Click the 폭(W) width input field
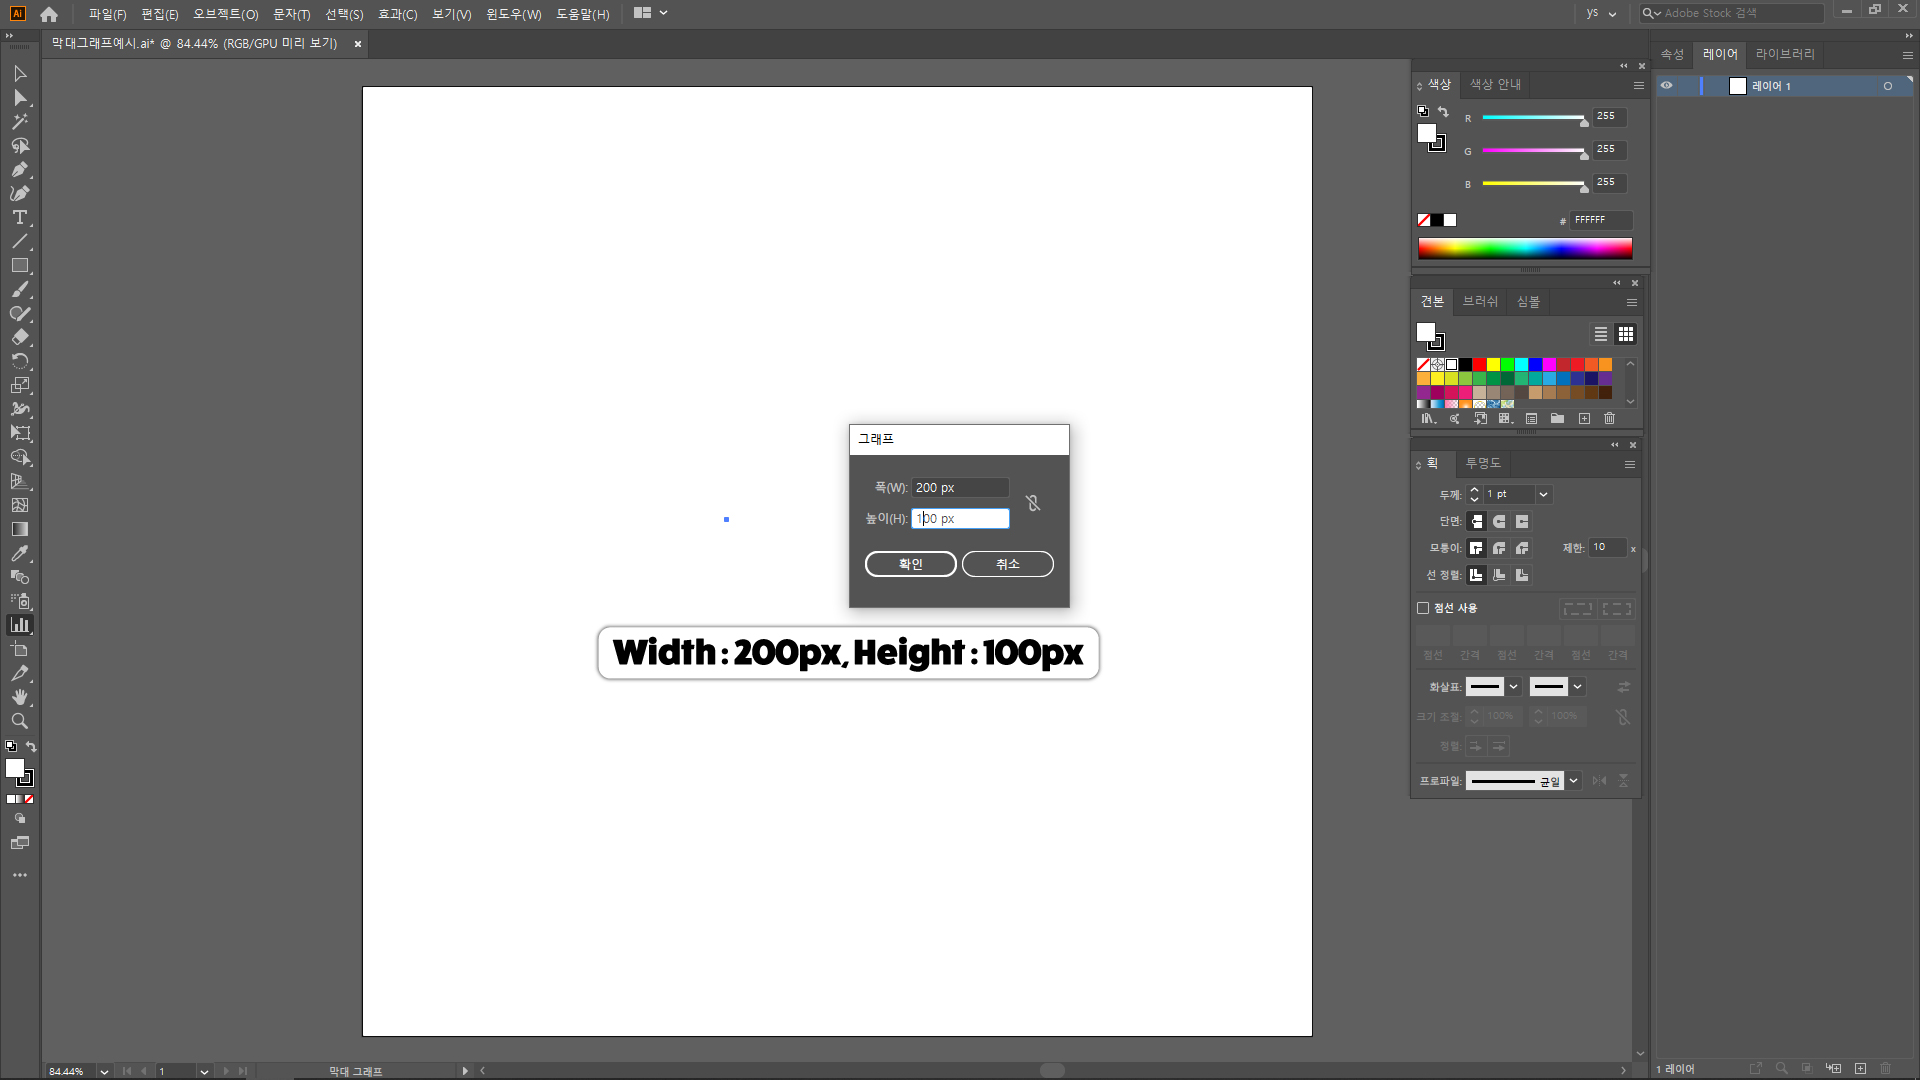The height and width of the screenshot is (1080, 1920). click(959, 488)
